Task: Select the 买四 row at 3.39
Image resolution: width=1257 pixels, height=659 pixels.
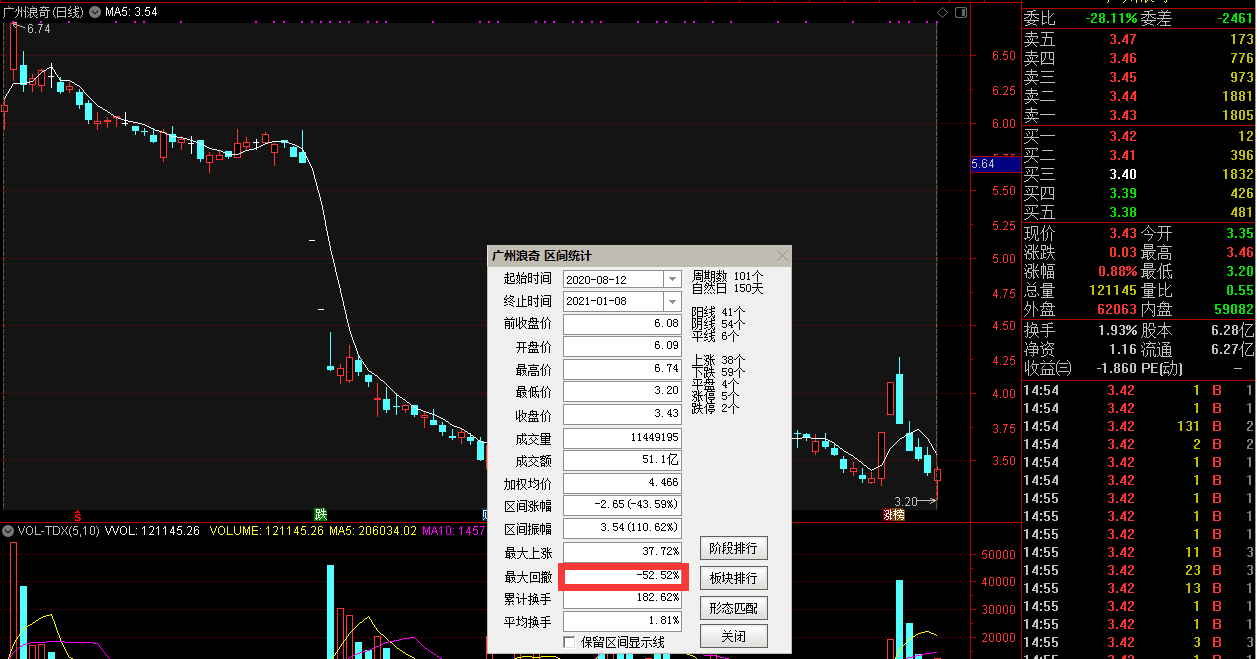Action: pos(1138,193)
